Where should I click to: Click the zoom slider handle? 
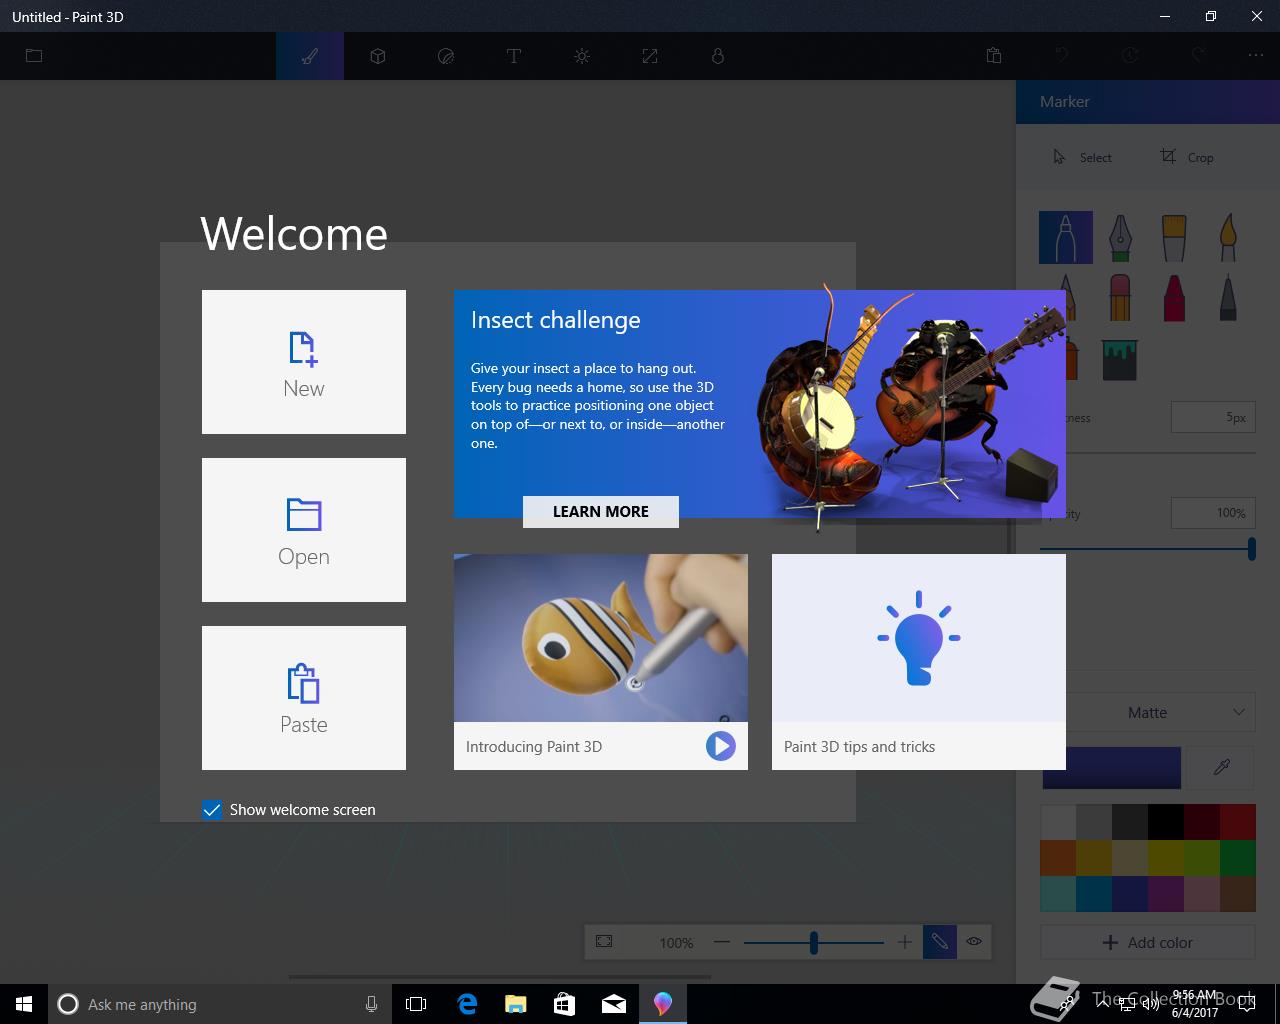[814, 942]
